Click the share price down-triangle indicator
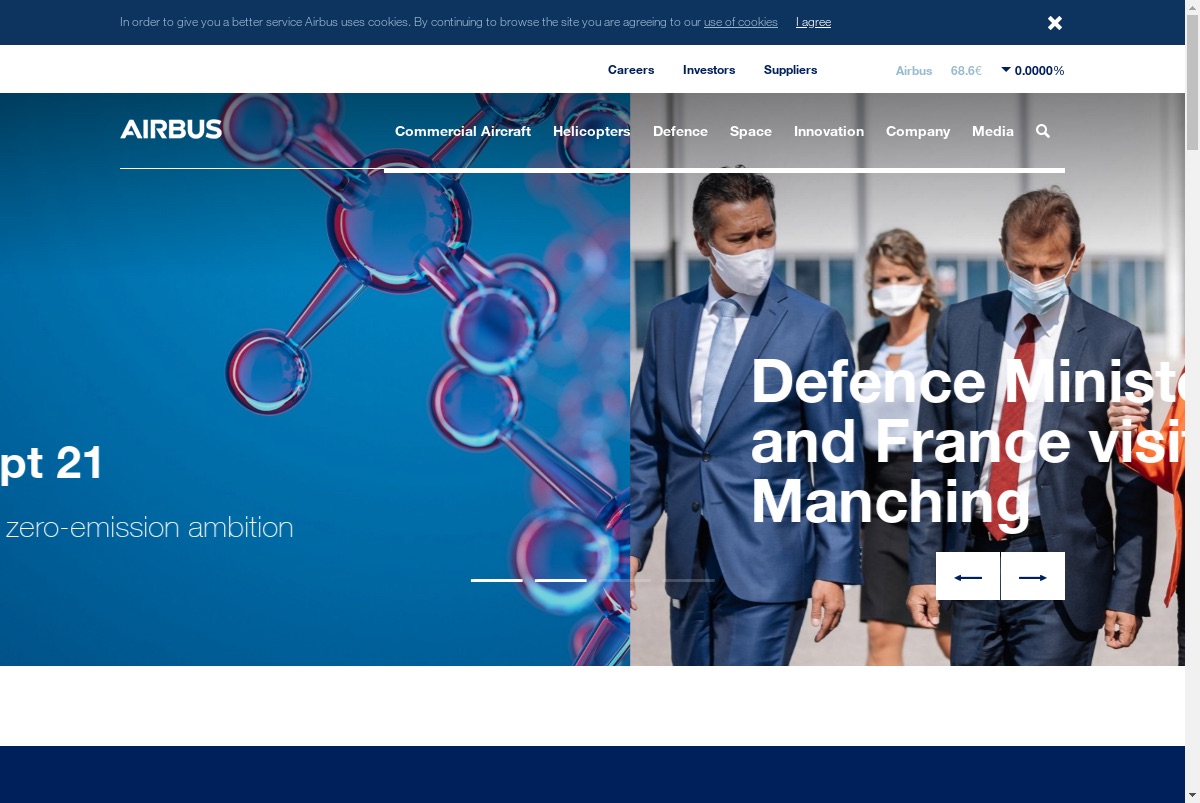 coord(1006,69)
